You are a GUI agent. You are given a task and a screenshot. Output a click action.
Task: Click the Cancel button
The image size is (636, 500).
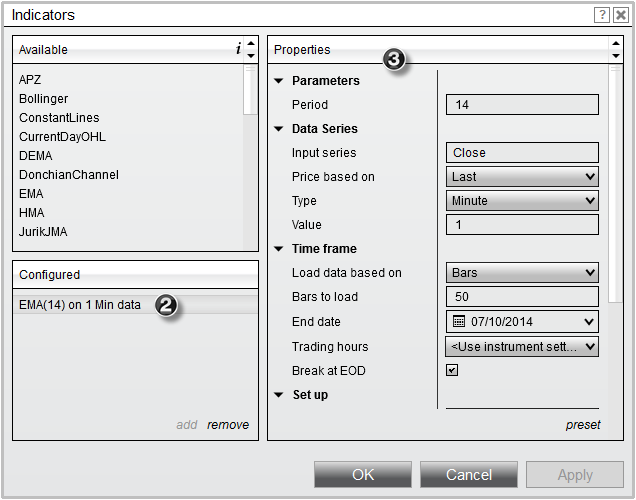468,475
